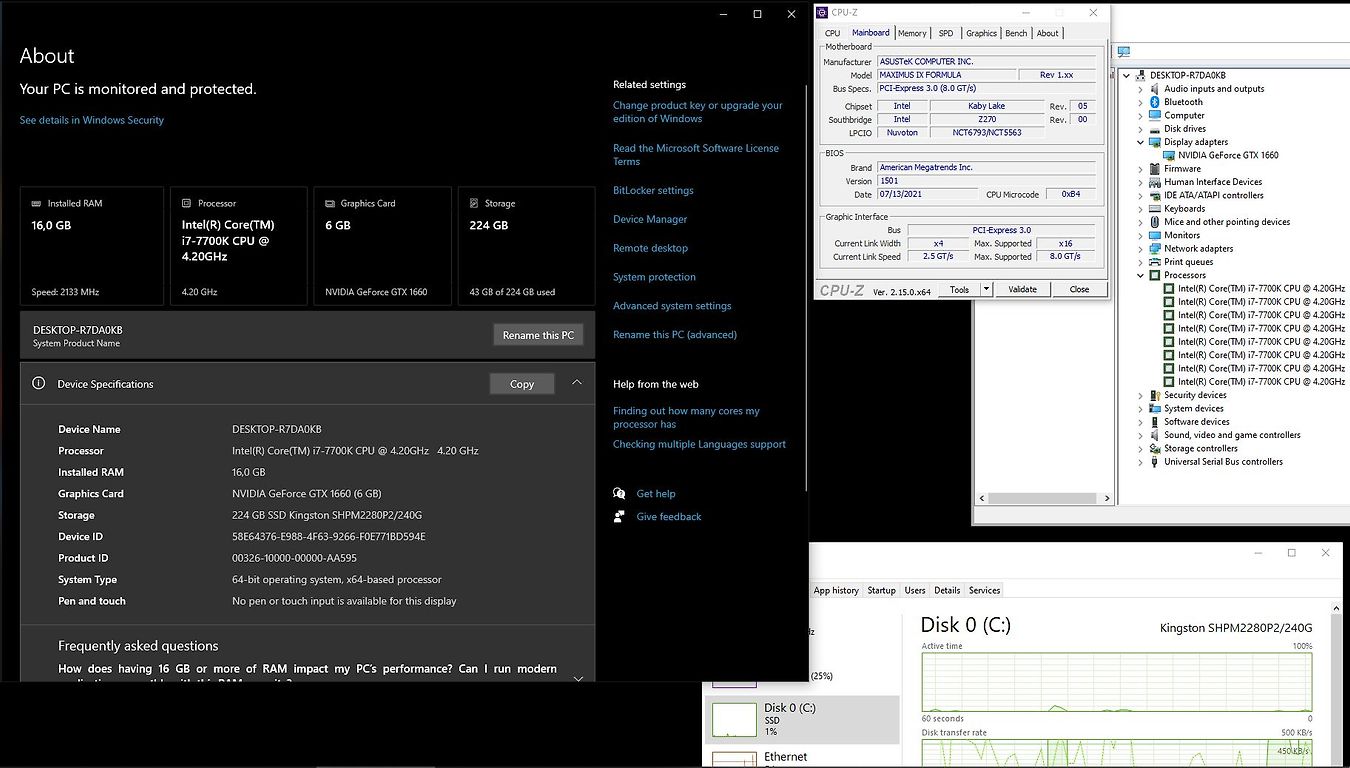The height and width of the screenshot is (768, 1350).
Task: Open the Device Manager link in Related settings
Action: [650, 219]
